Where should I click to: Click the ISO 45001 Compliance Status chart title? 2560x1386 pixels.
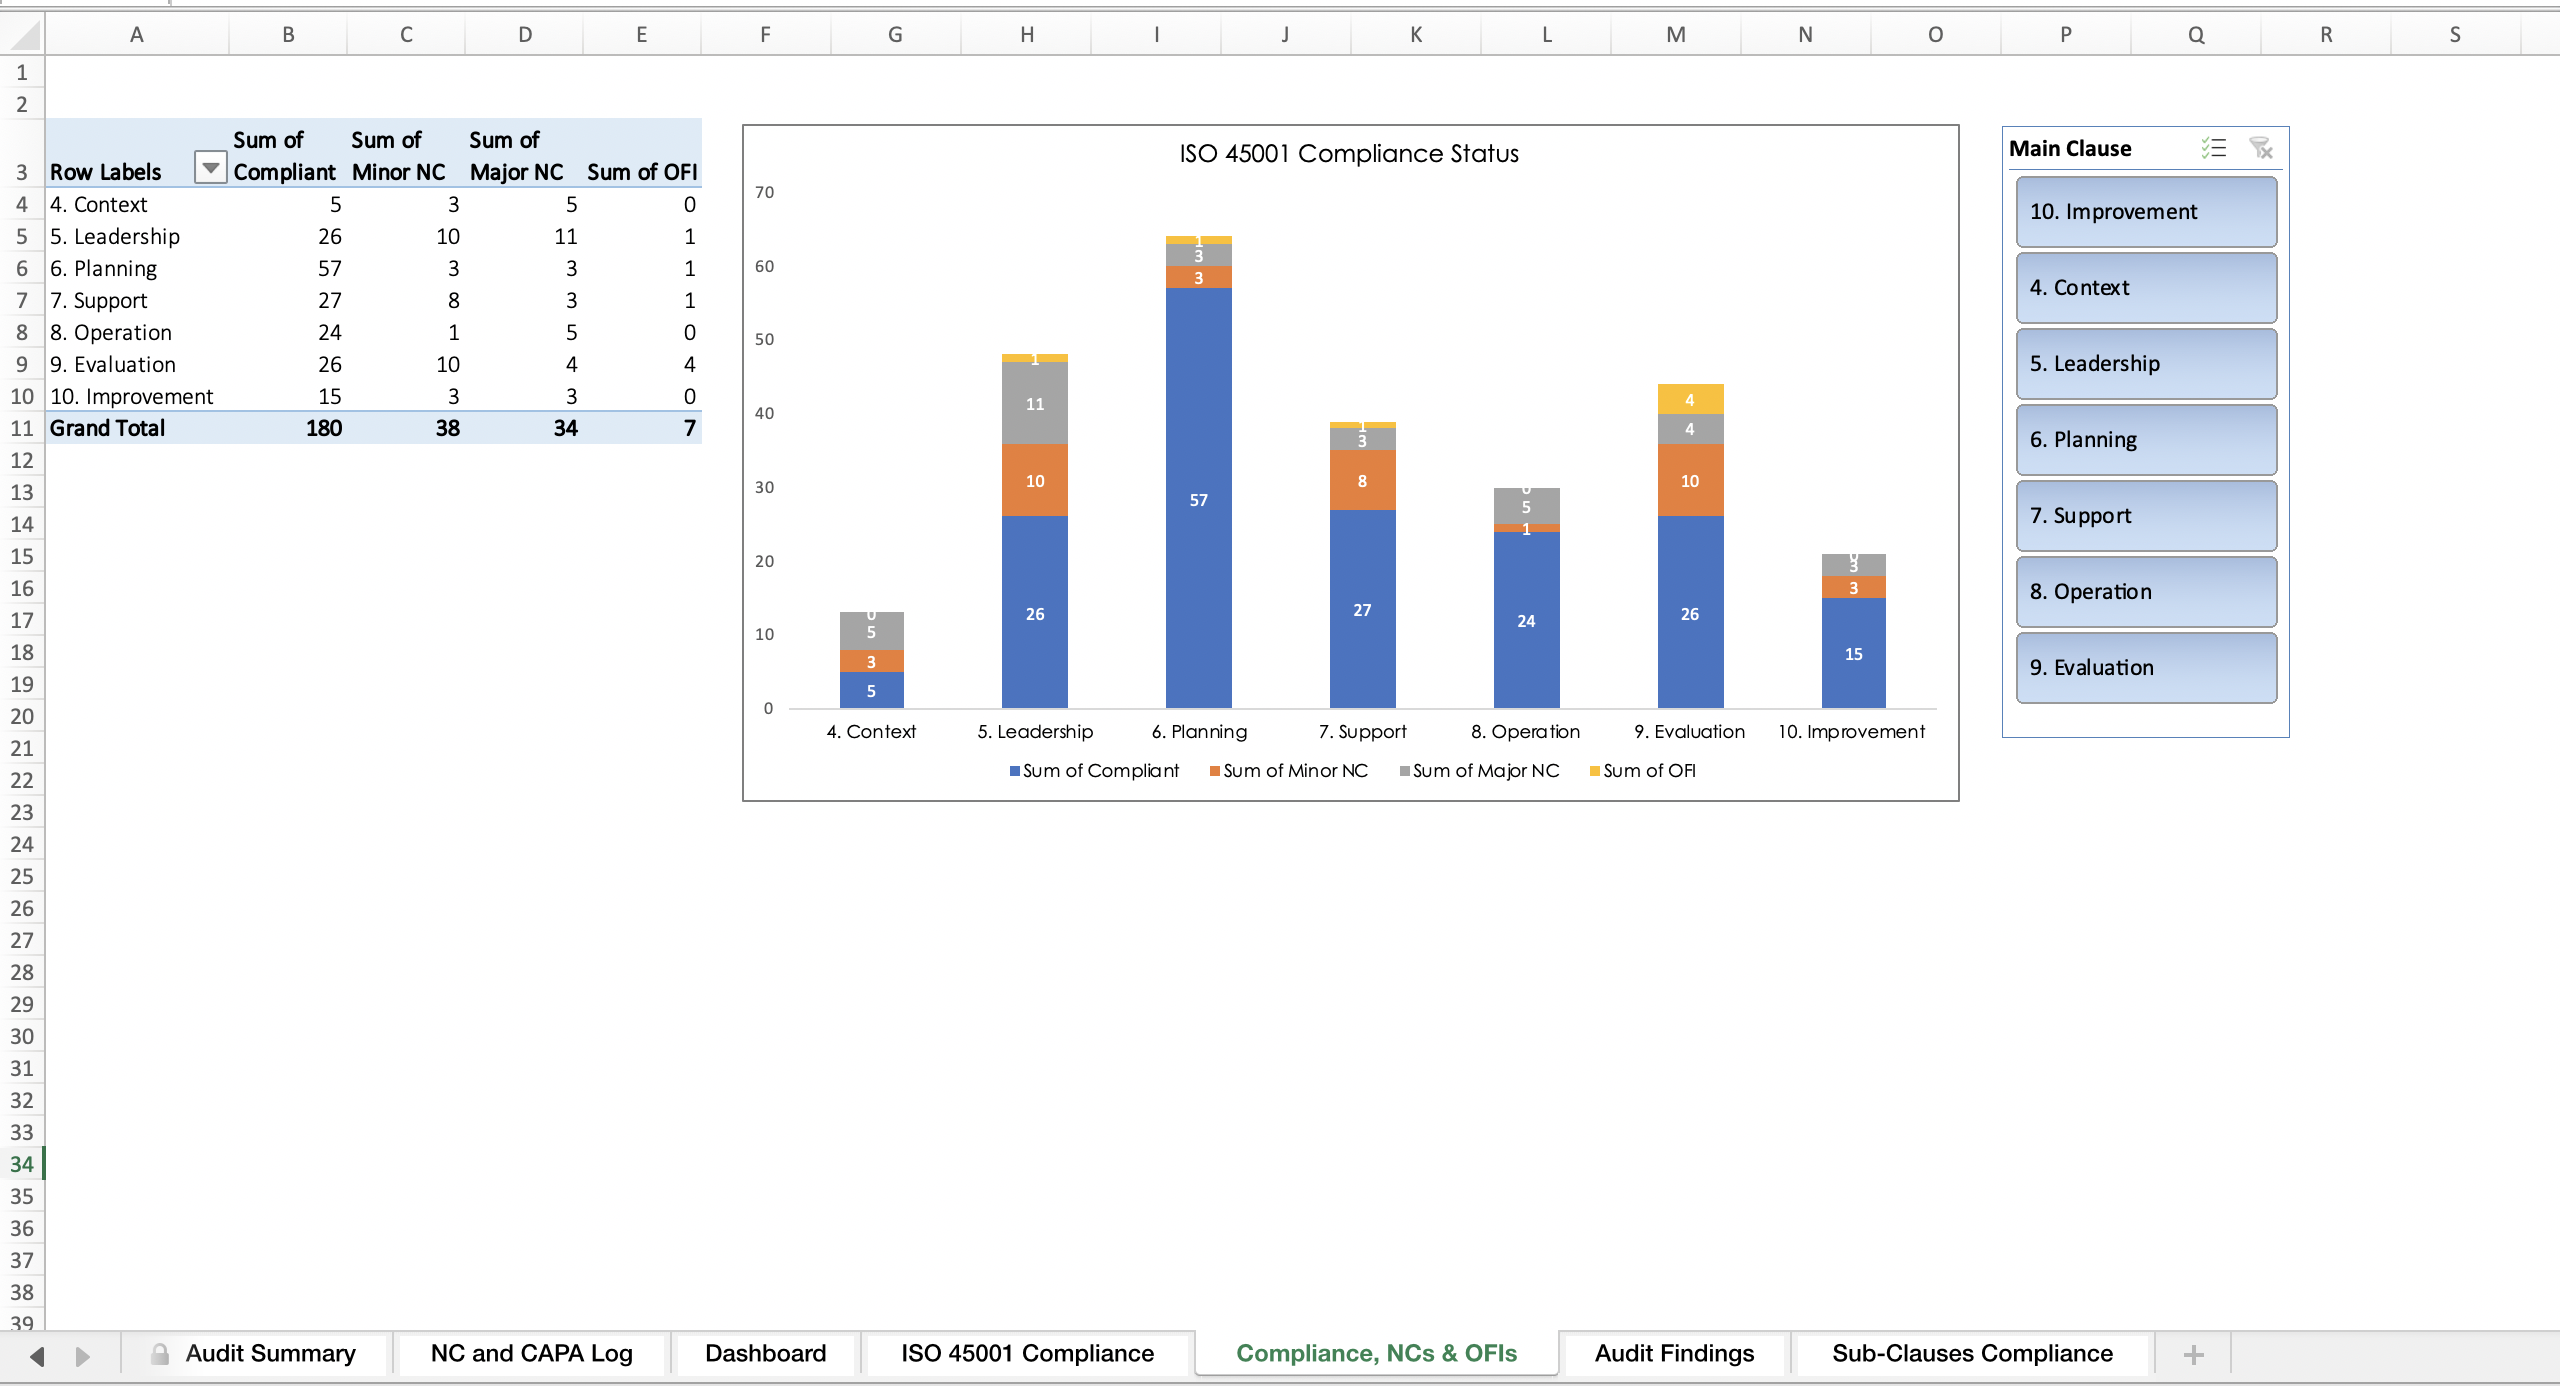1349,153
